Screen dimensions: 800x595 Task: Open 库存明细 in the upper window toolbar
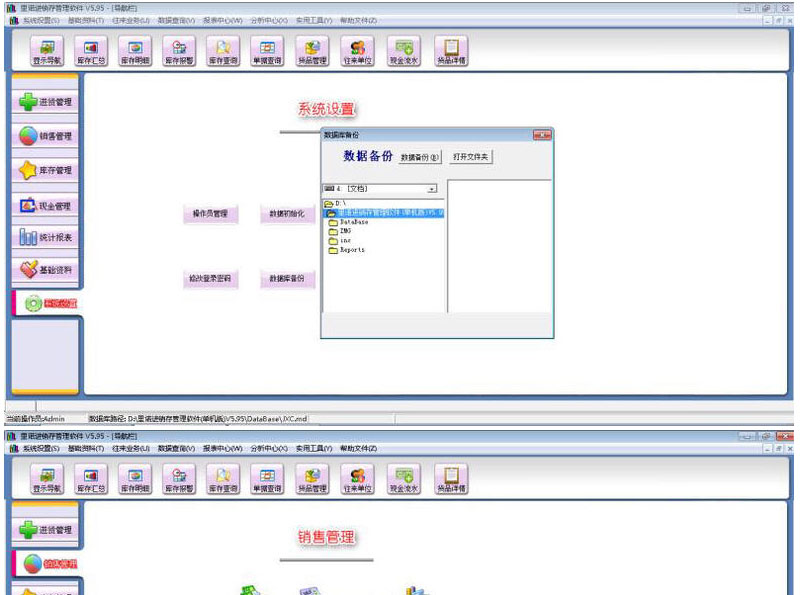point(135,51)
